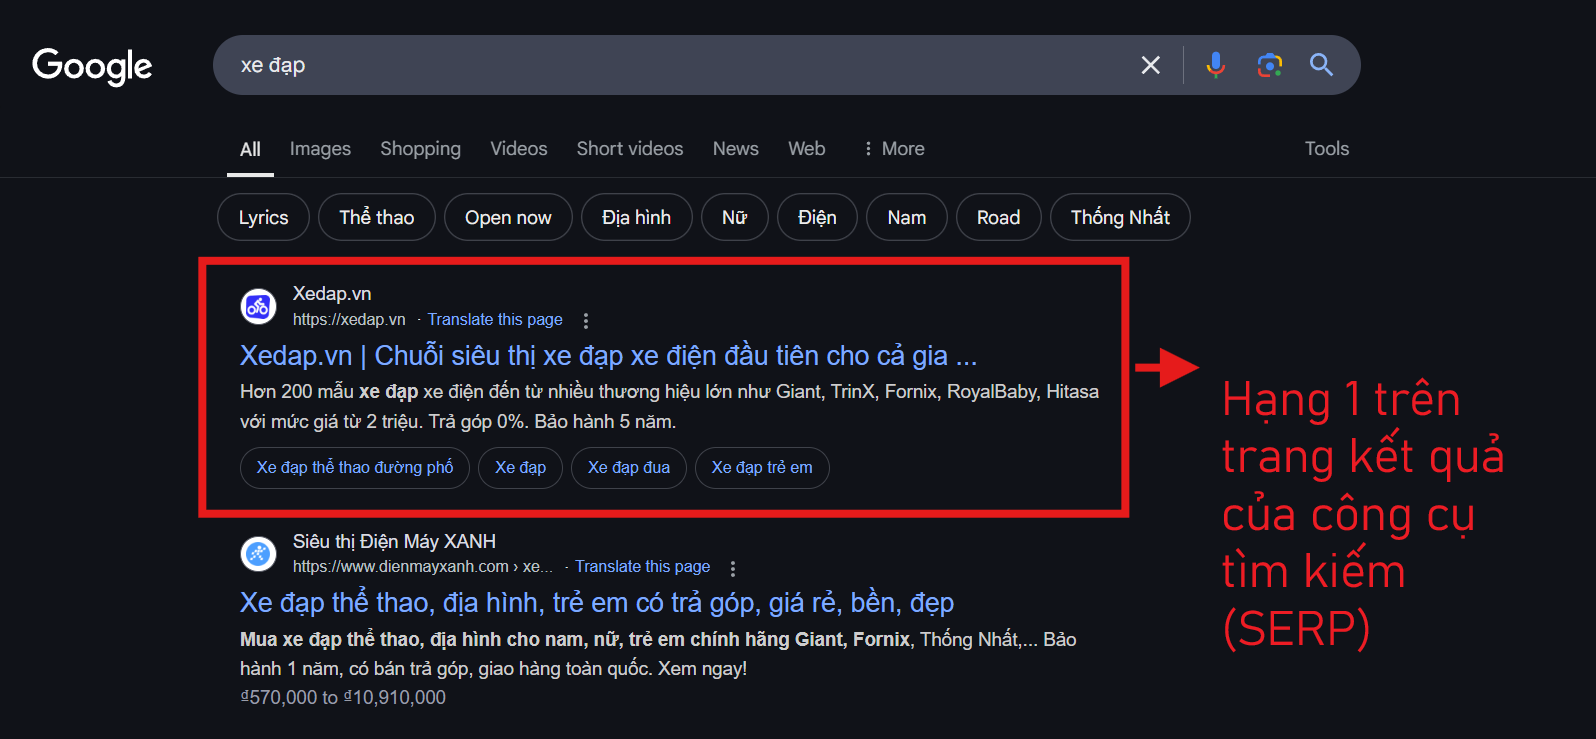The image size is (1596, 739).
Task: Clear the search box with X icon
Action: [x=1151, y=65]
